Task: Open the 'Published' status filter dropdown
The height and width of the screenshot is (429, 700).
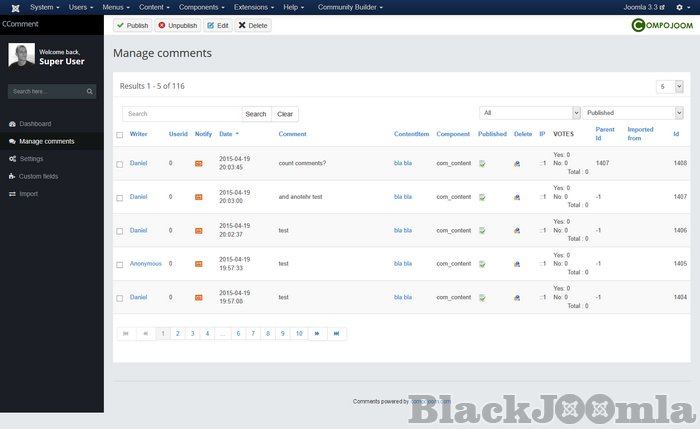Action: tap(633, 113)
